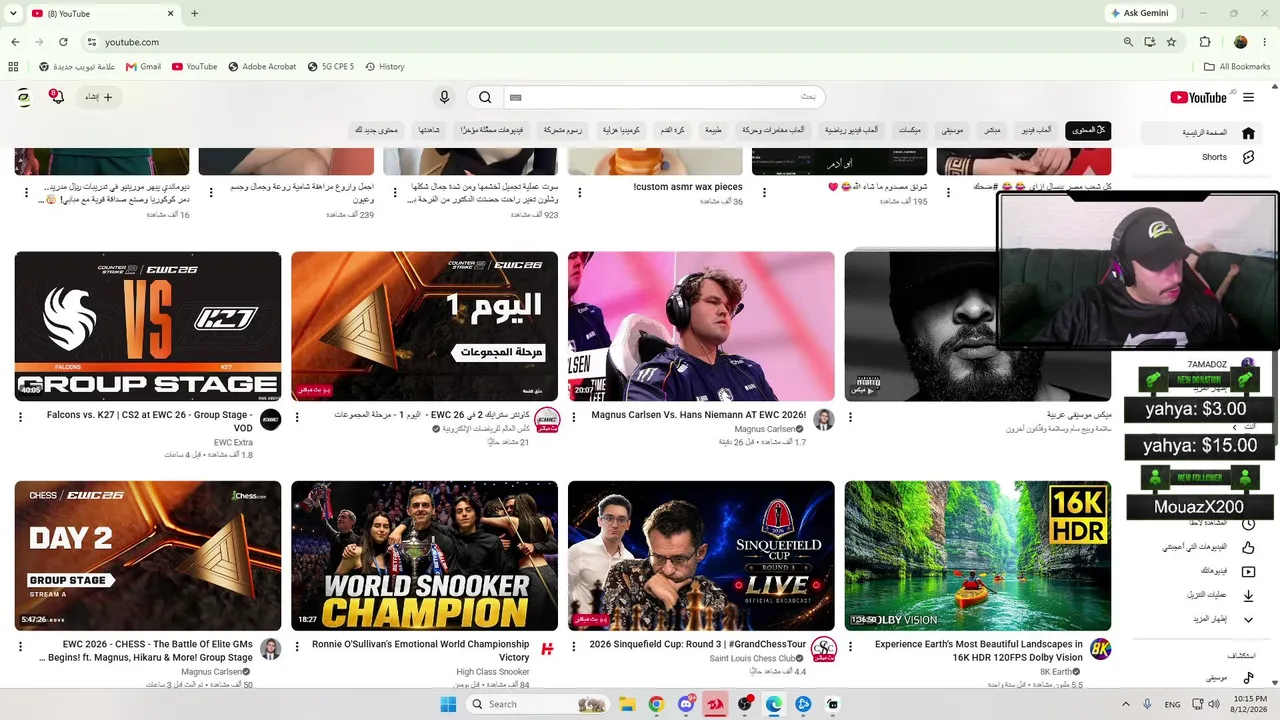Expand the sidebar with the show-more chevron
Screen dimensions: 1280x720
point(1248,619)
